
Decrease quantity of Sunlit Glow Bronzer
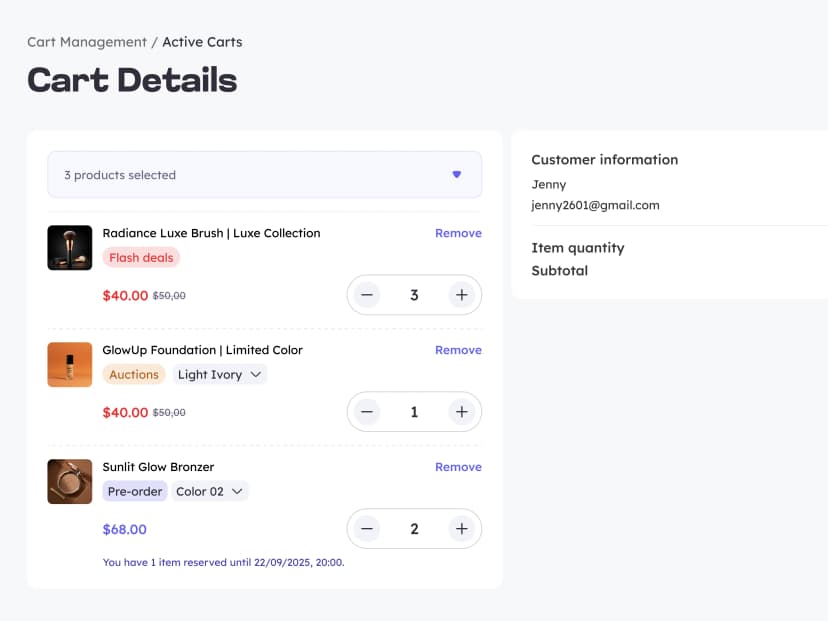pyautogui.click(x=366, y=528)
